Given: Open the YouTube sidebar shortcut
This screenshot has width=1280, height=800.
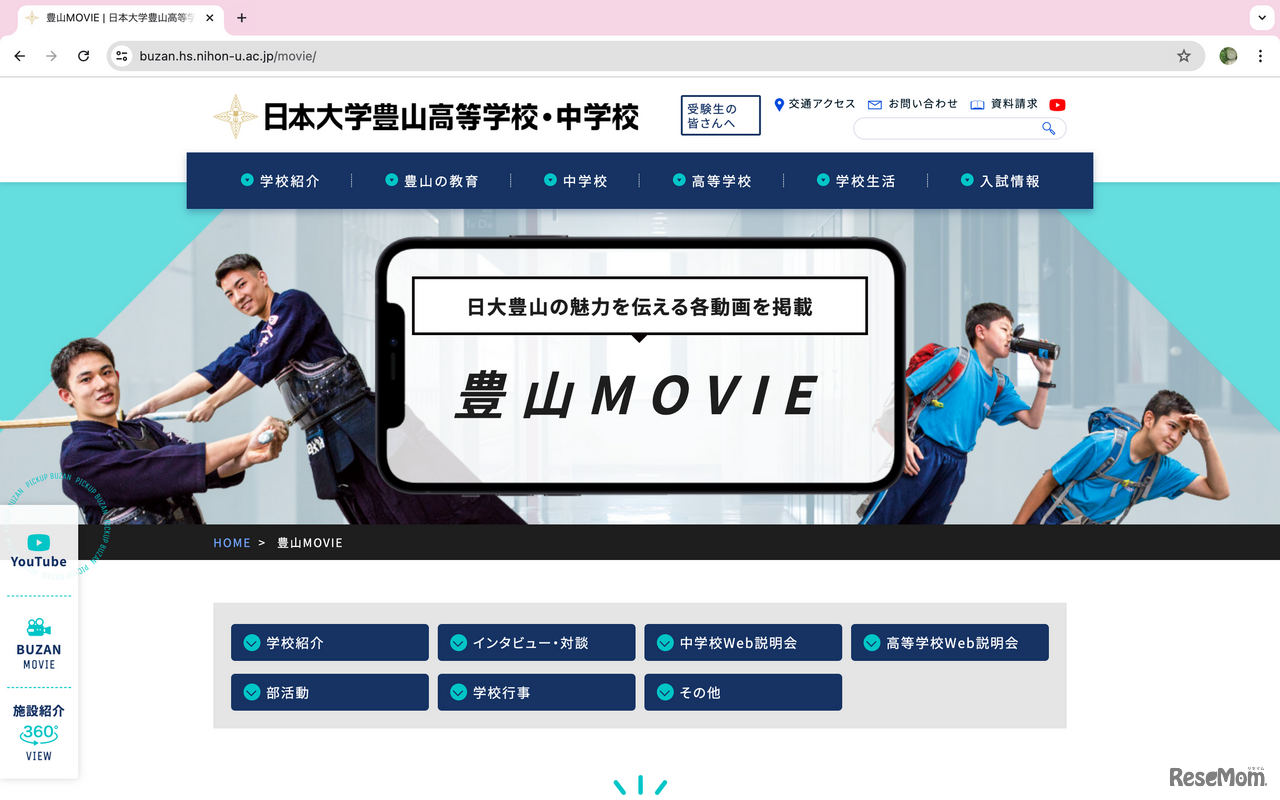Looking at the screenshot, I should (x=39, y=551).
